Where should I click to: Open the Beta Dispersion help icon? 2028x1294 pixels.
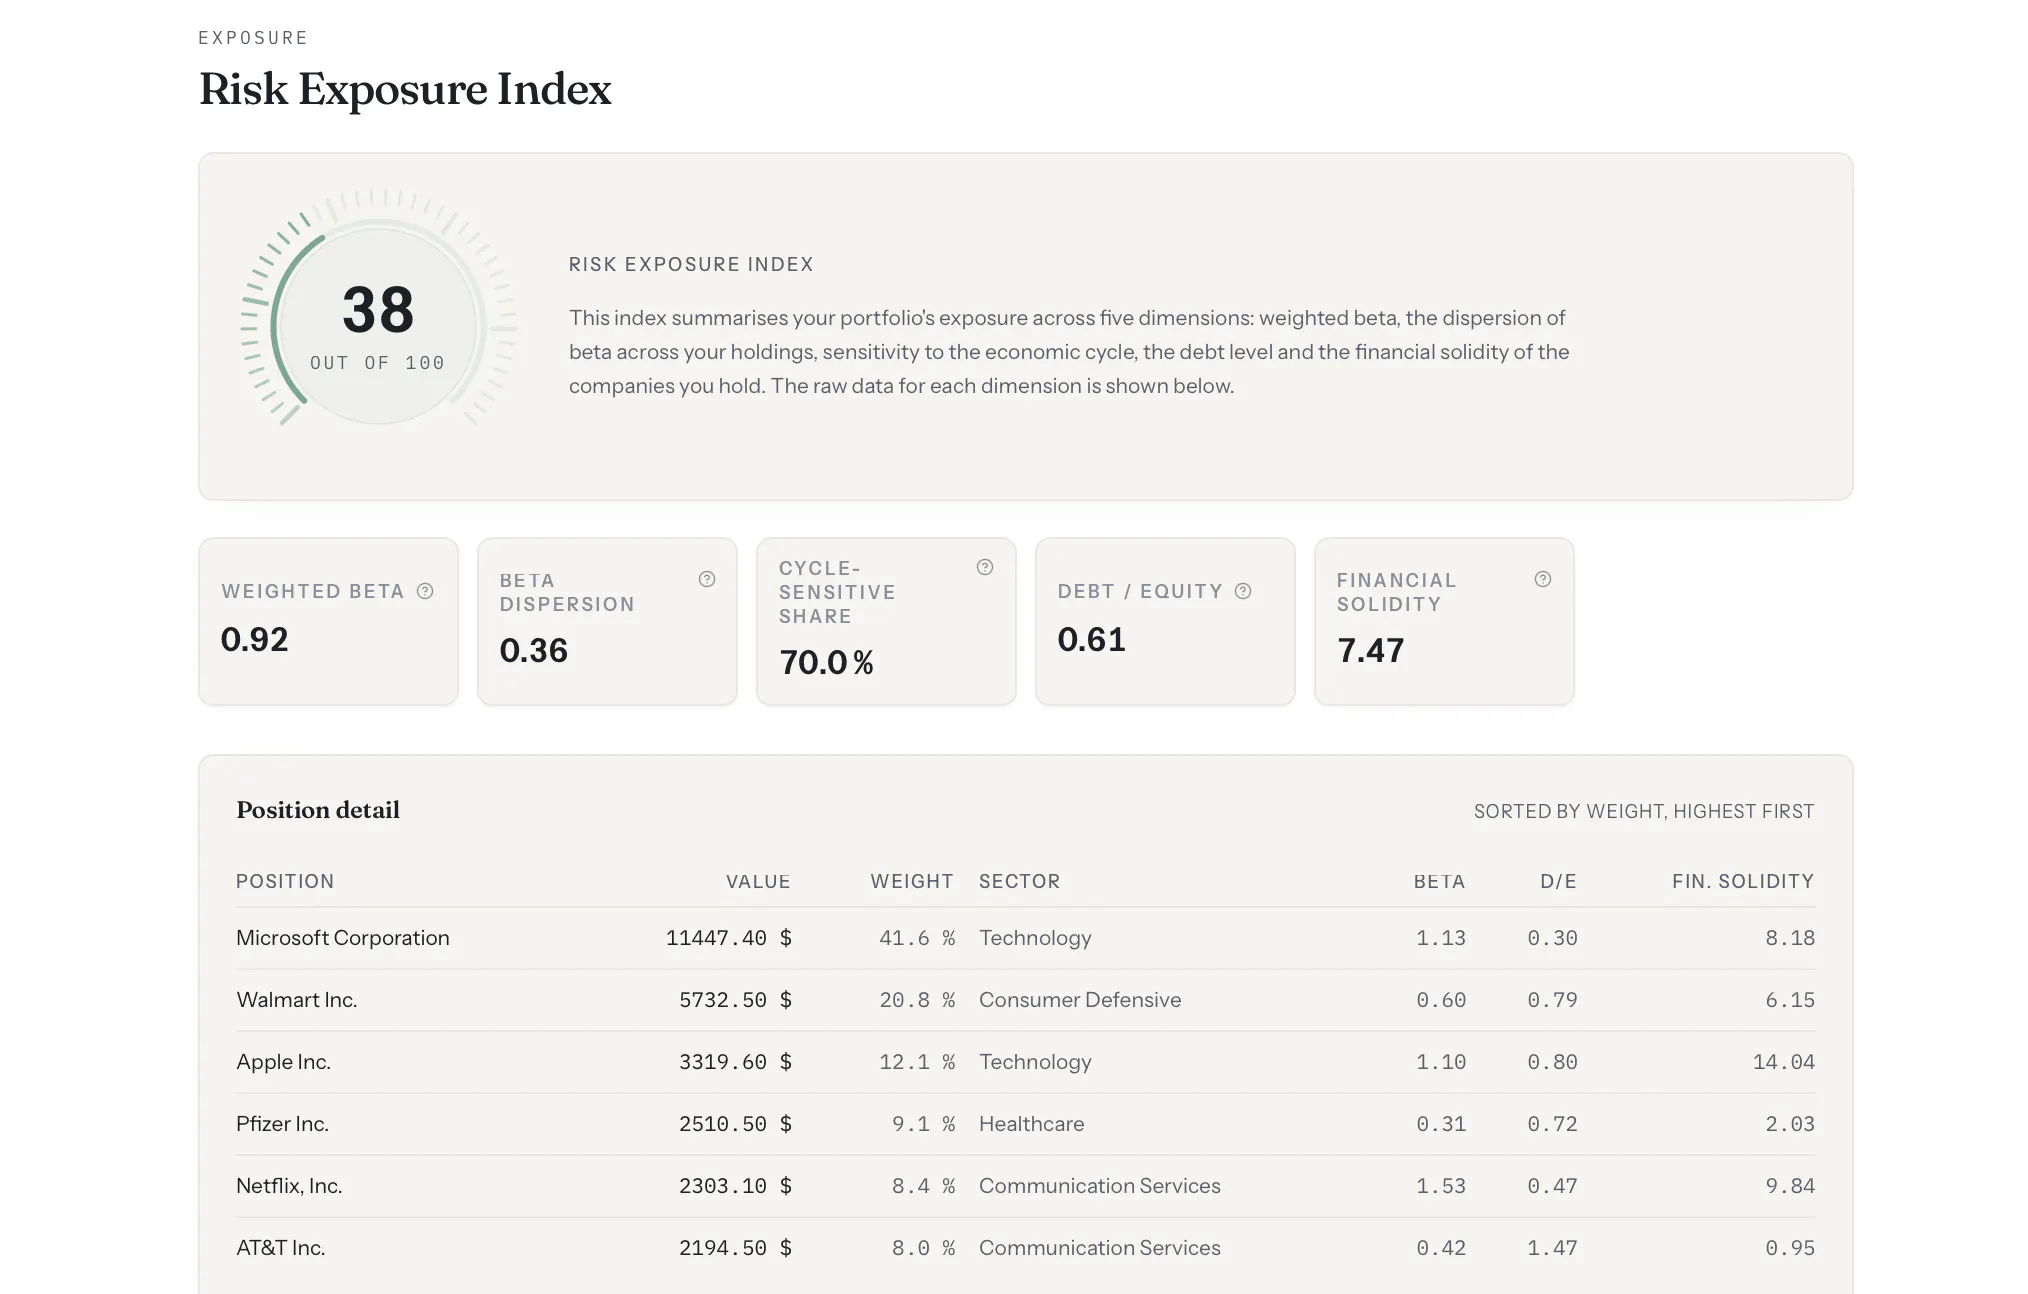707,579
